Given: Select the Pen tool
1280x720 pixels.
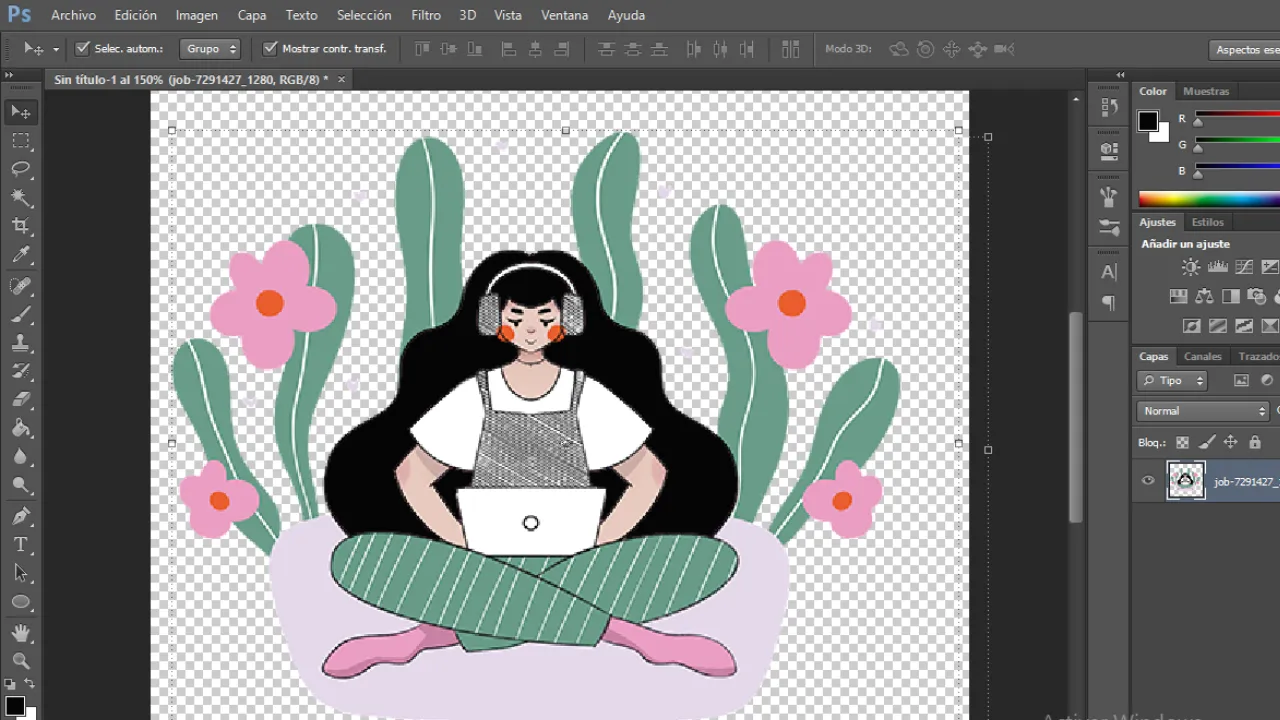Looking at the screenshot, I should [x=21, y=516].
